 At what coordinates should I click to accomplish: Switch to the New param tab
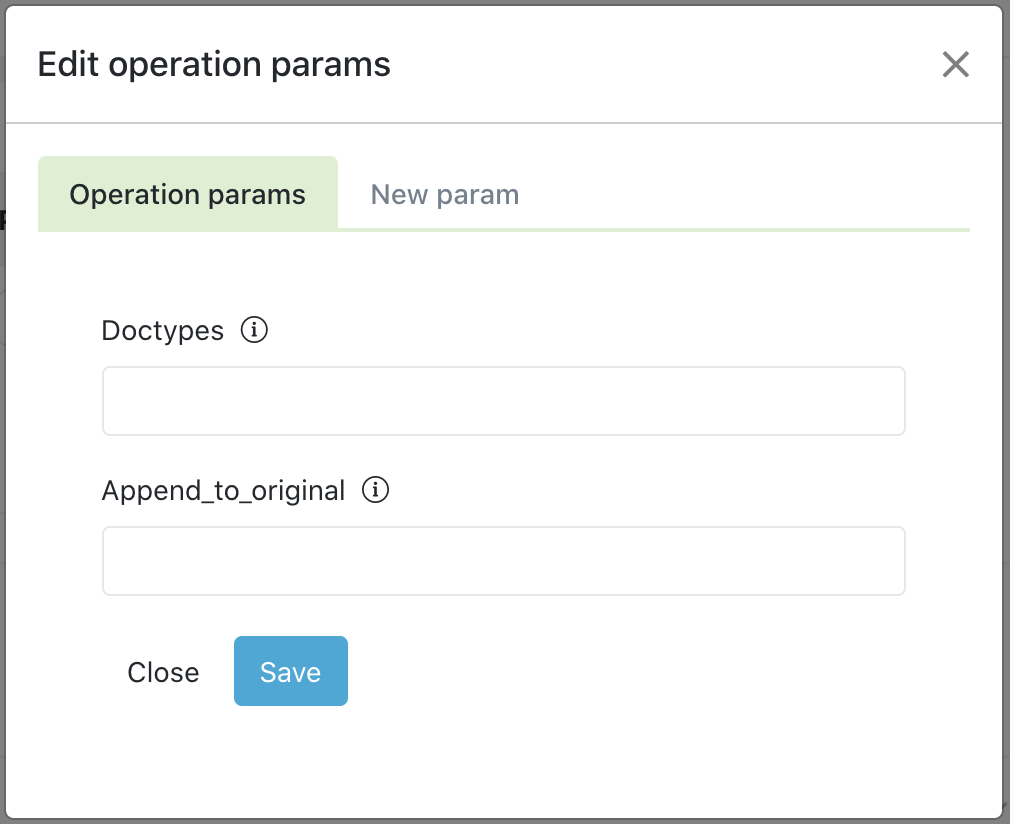tap(444, 194)
